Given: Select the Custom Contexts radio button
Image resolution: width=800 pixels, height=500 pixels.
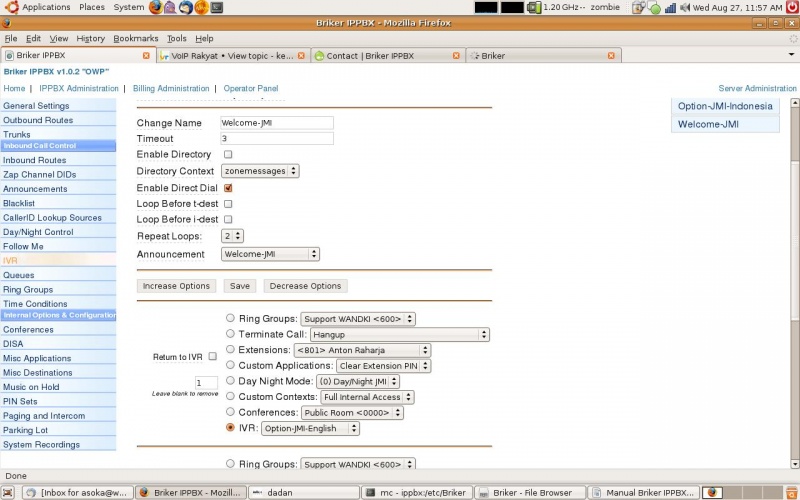Looking at the screenshot, I should [230, 396].
